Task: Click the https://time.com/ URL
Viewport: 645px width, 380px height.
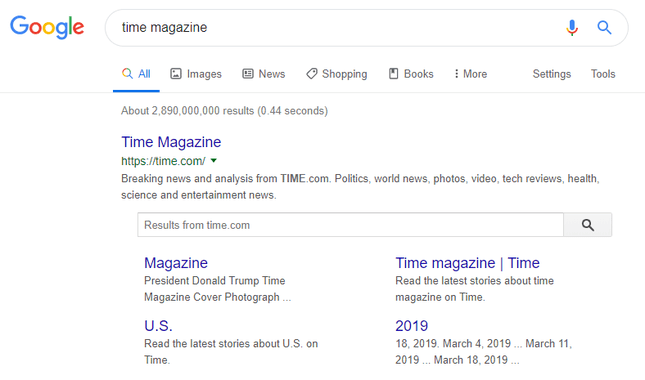Action: (163, 161)
